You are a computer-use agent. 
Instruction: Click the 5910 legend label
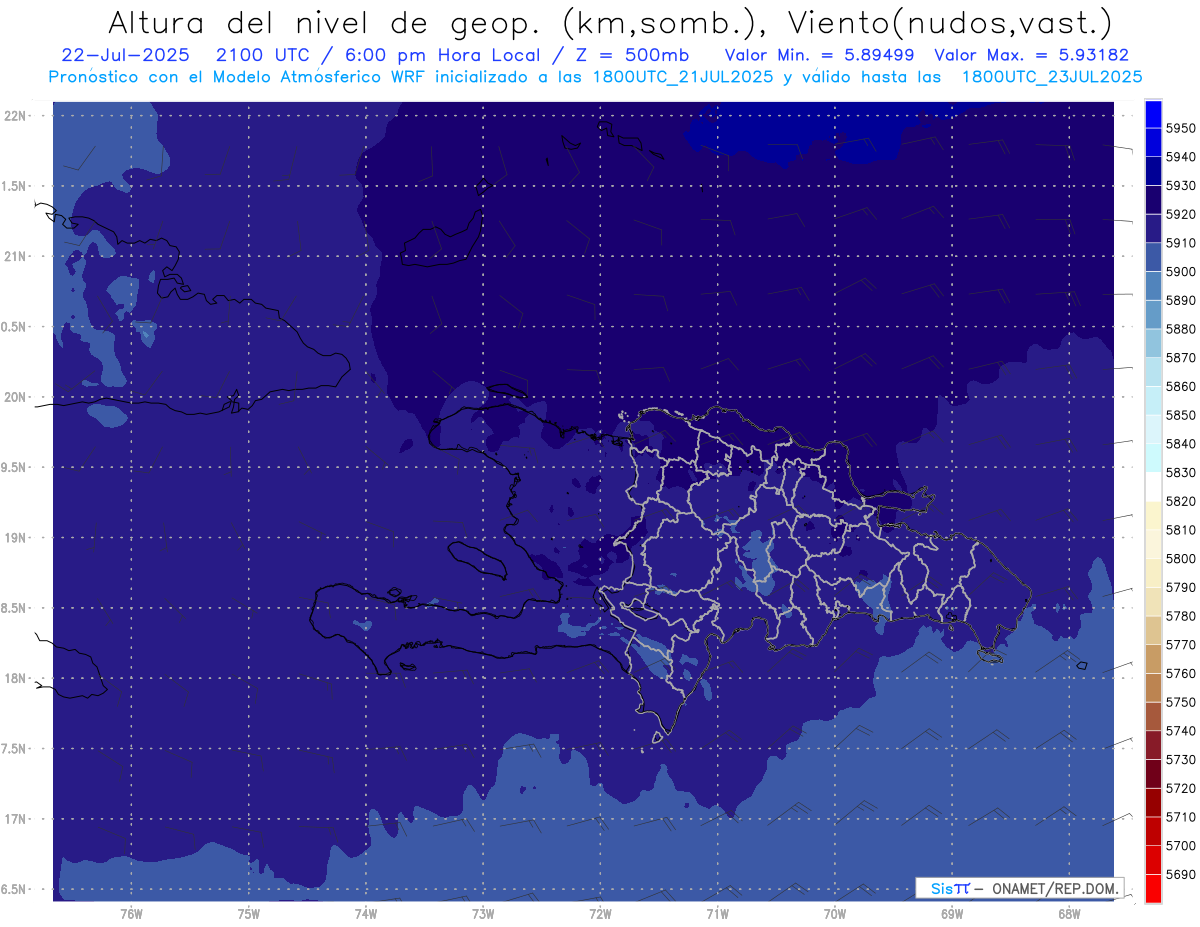1180,243
